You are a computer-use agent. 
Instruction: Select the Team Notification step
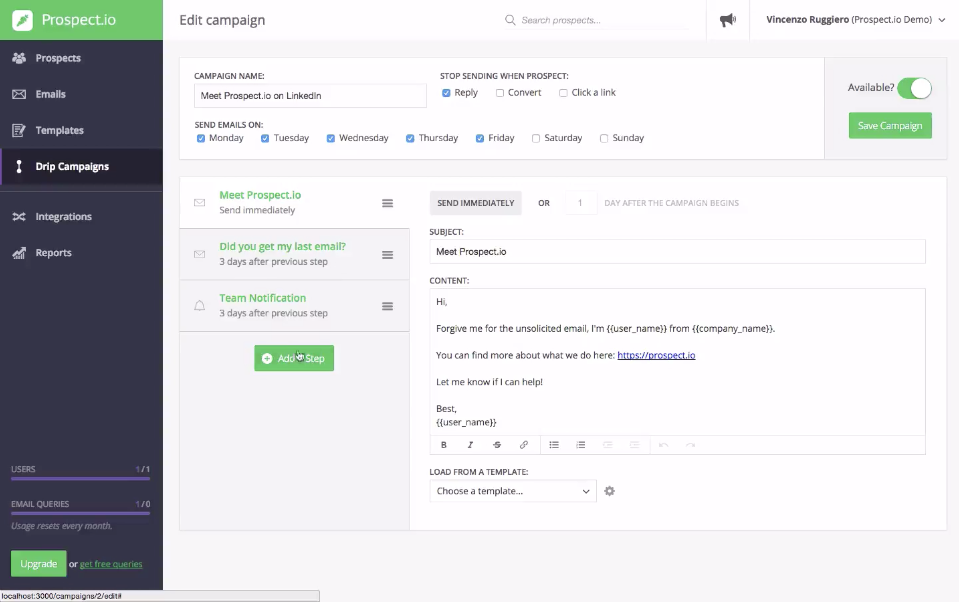coord(294,306)
